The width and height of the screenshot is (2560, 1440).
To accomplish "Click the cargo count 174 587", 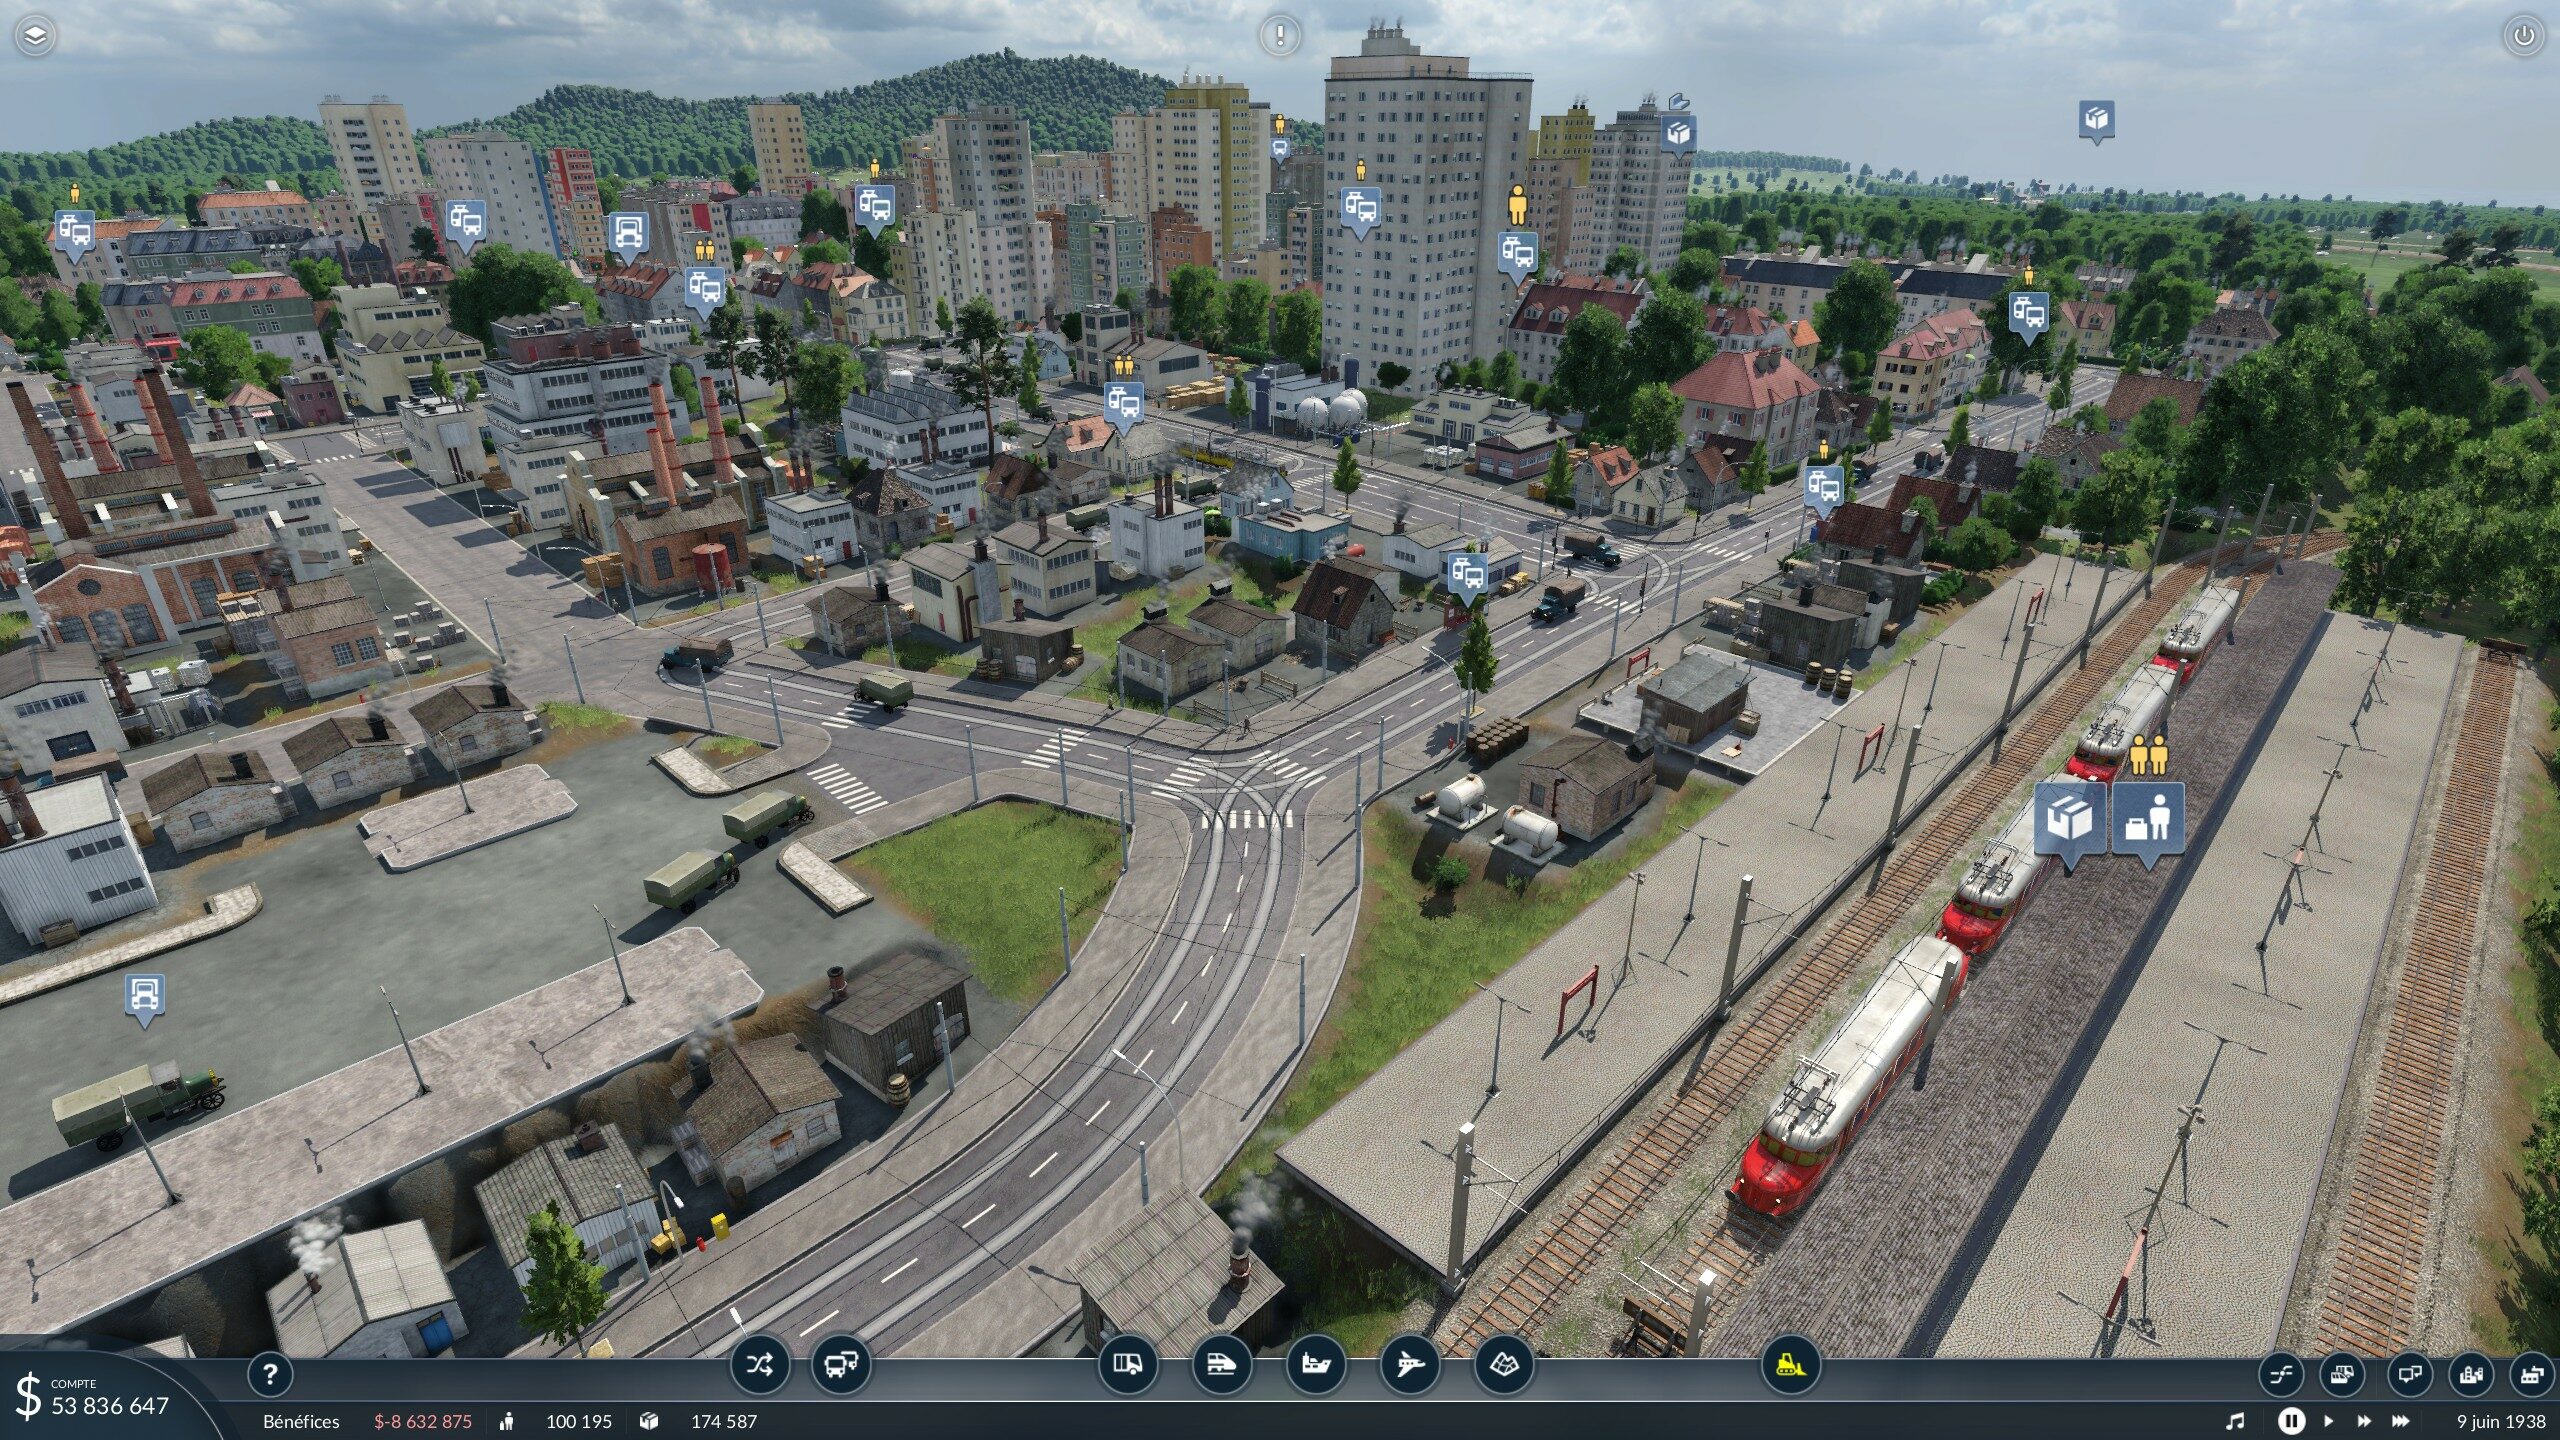I will [724, 1421].
